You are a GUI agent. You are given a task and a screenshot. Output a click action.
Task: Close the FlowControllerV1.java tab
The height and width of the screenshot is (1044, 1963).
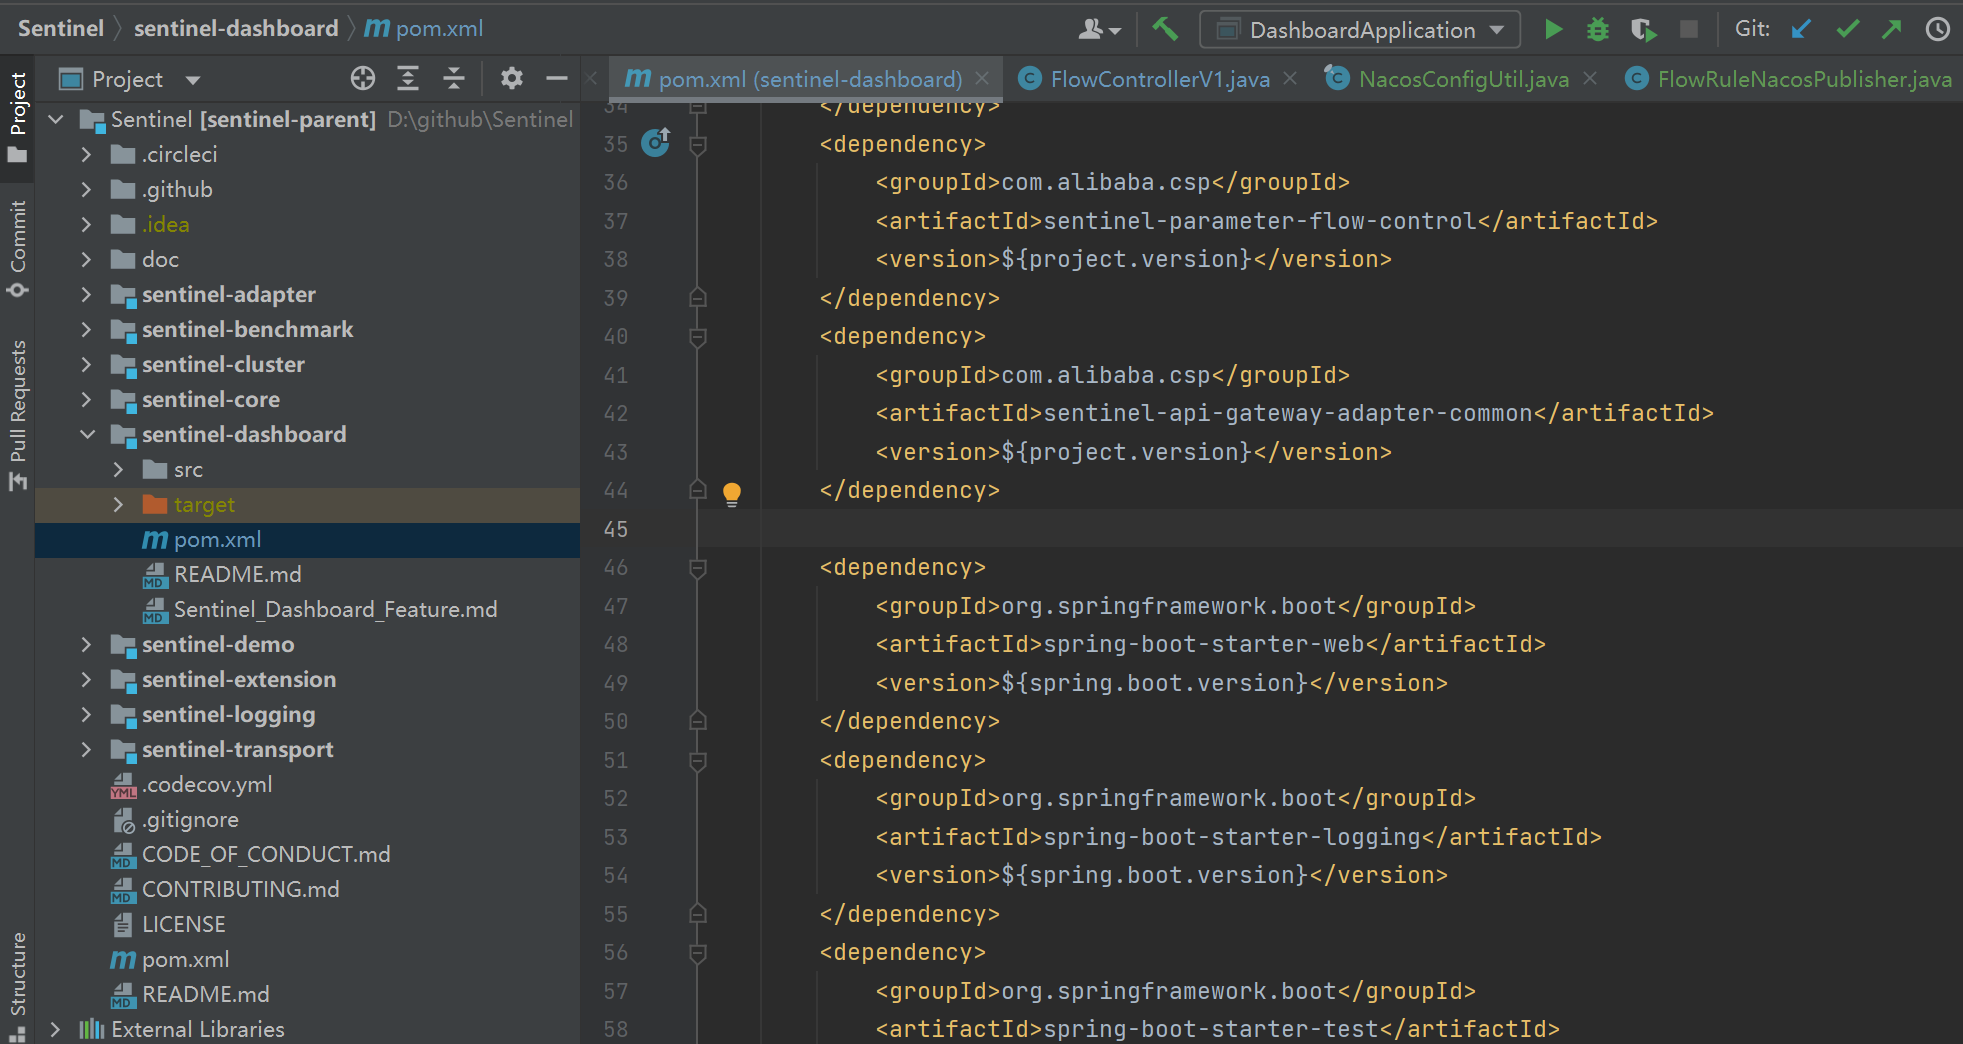pyautogui.click(x=1291, y=78)
